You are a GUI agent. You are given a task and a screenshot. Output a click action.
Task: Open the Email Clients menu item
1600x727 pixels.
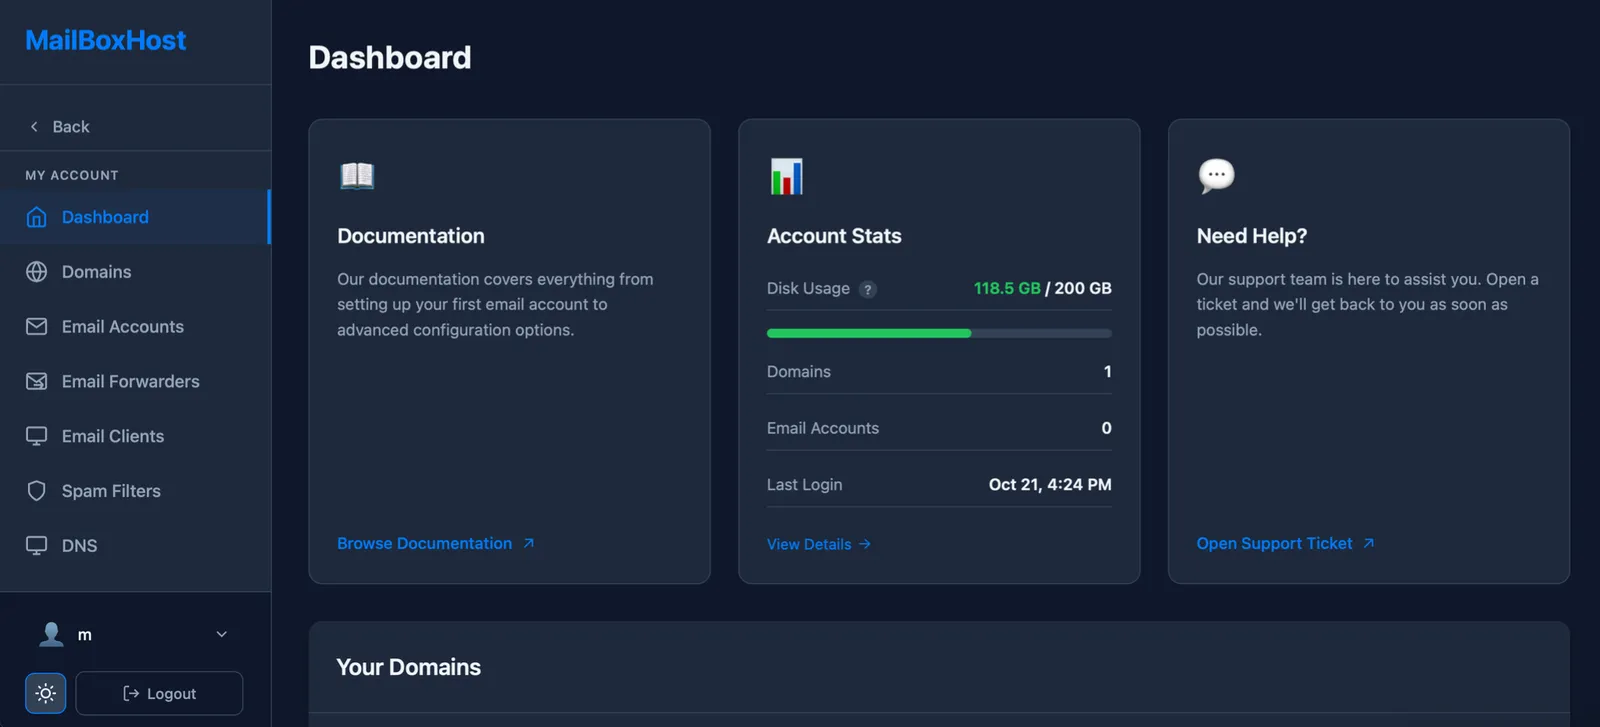point(135,436)
